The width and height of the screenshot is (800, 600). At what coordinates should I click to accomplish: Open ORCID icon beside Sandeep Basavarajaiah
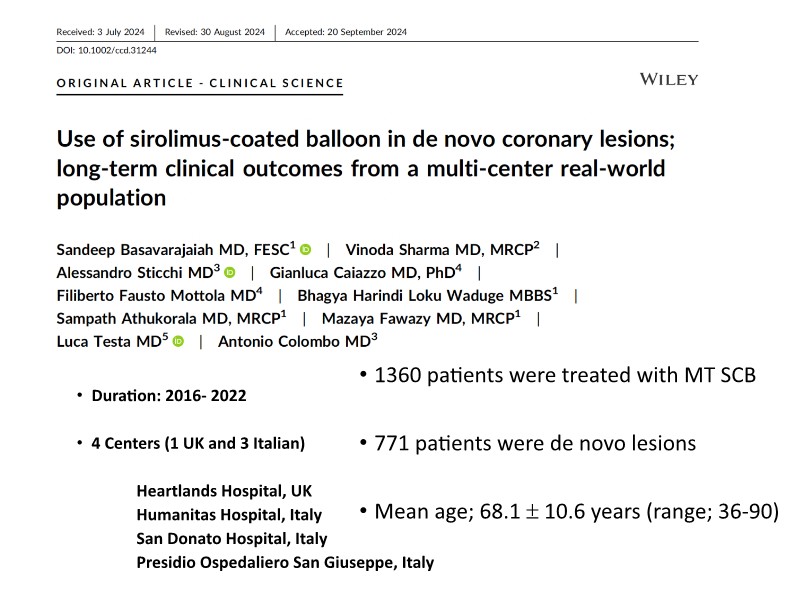click(306, 250)
